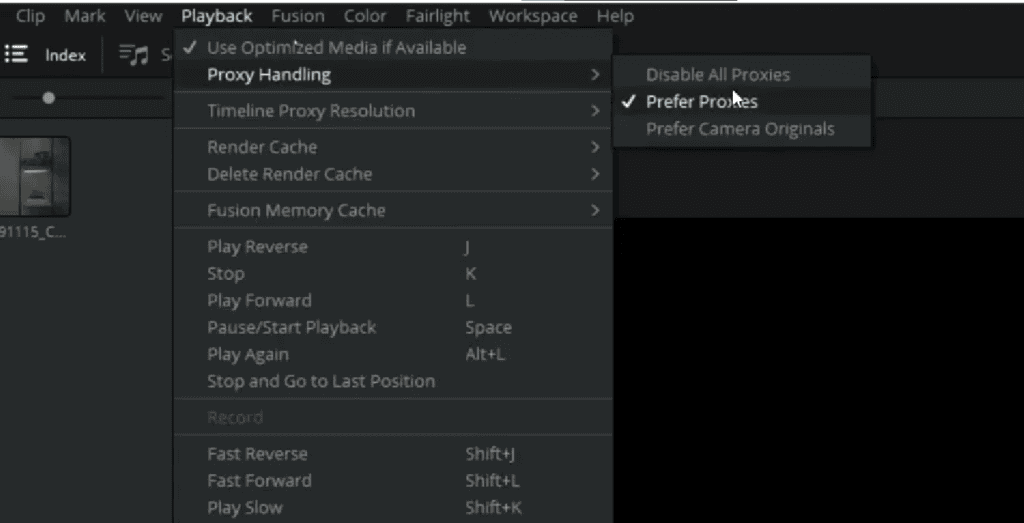Screen dimensions: 1024x523
Task: Open the Fairlight menu
Action: tap(437, 16)
